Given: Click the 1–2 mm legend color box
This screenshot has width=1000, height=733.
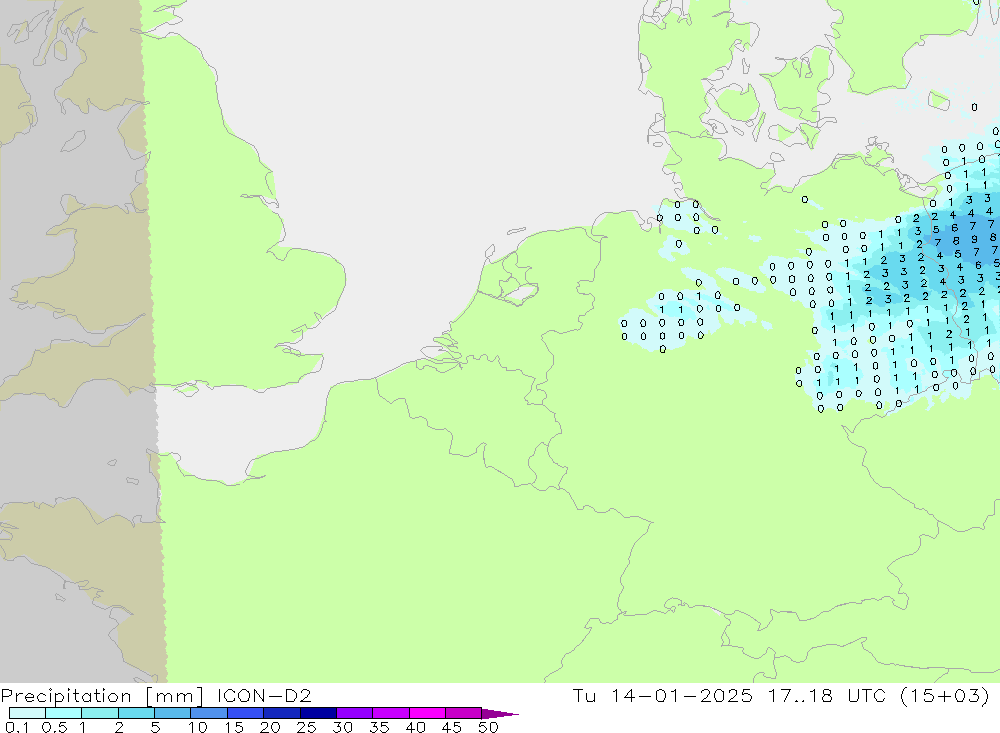Looking at the screenshot, I should (100, 713).
